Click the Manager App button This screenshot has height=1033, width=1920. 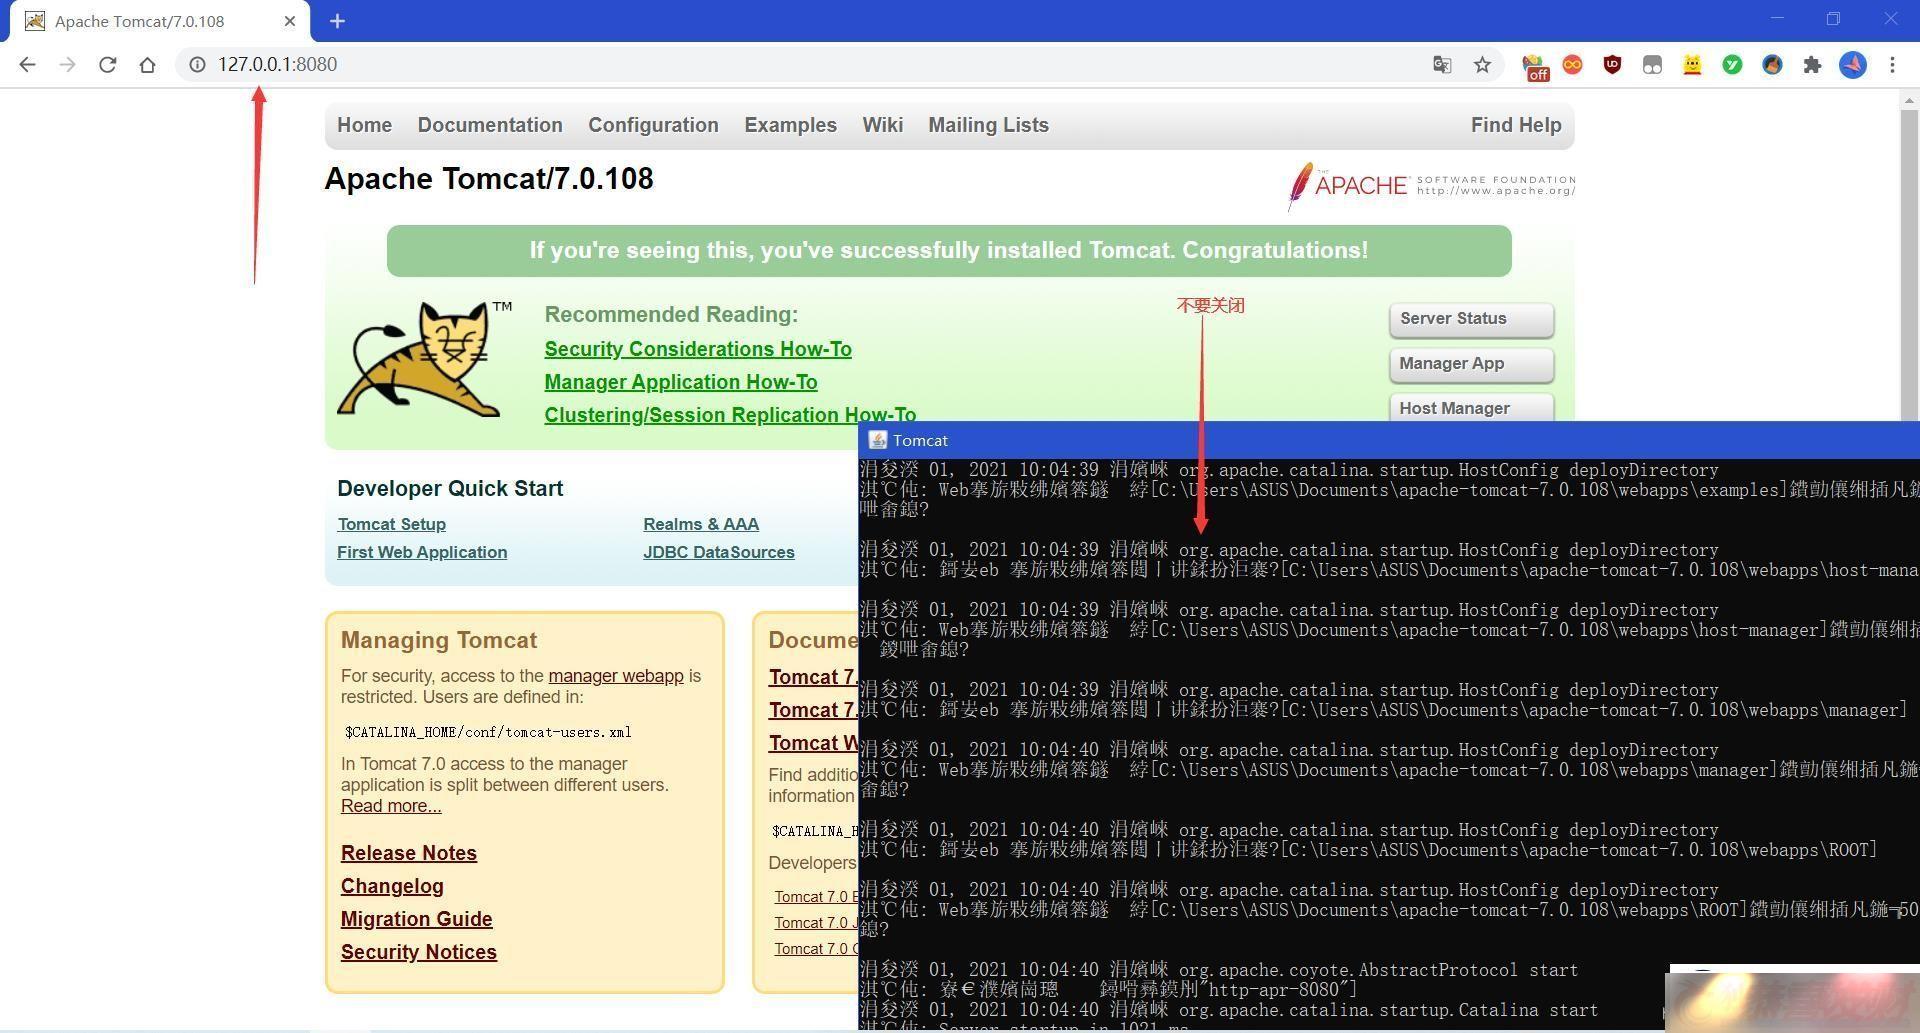point(1471,364)
